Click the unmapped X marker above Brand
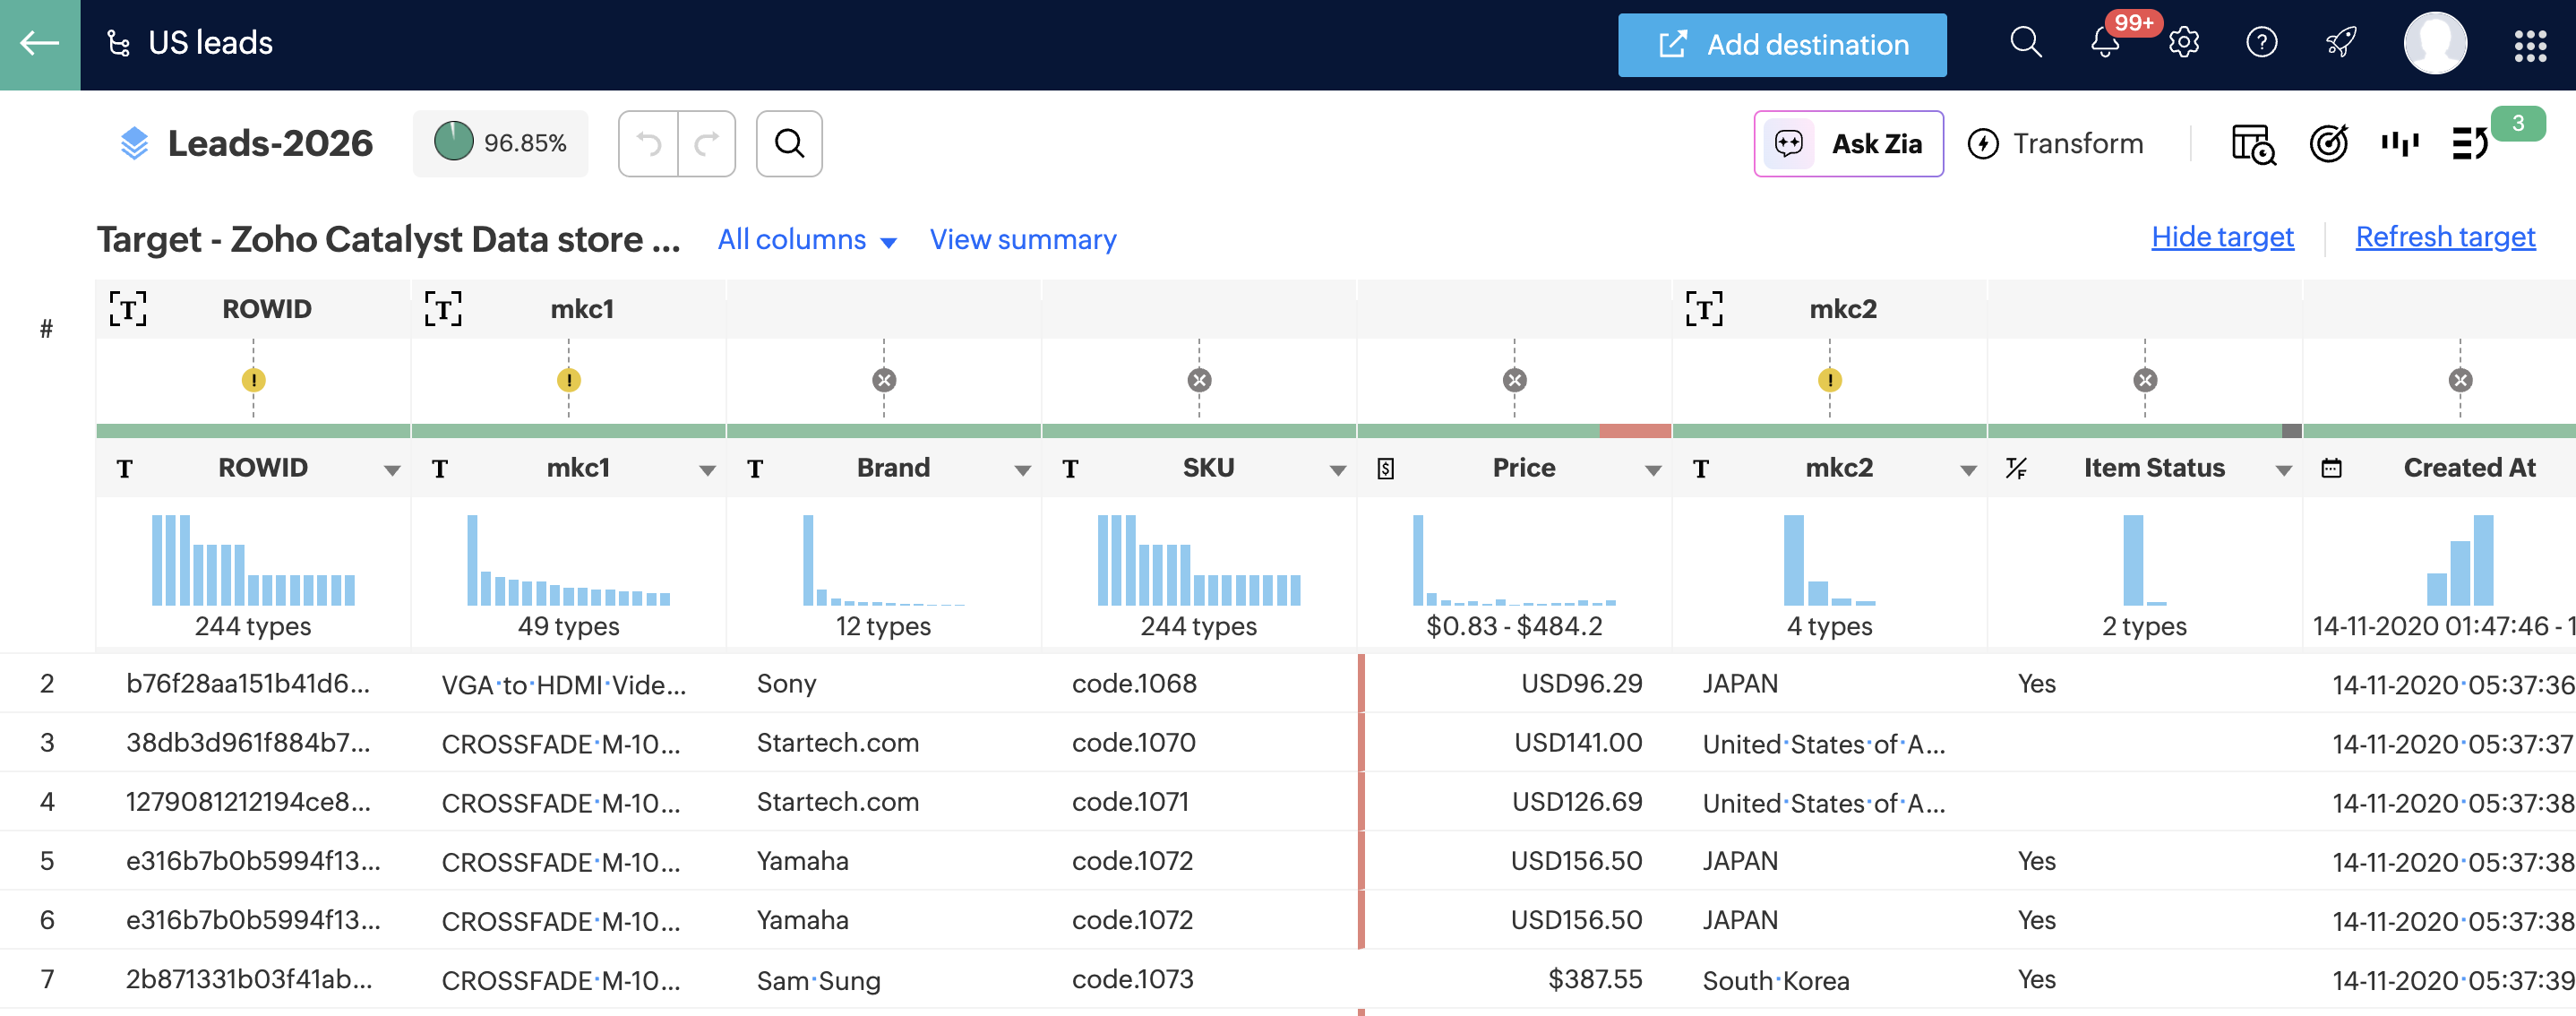 pyautogui.click(x=884, y=380)
